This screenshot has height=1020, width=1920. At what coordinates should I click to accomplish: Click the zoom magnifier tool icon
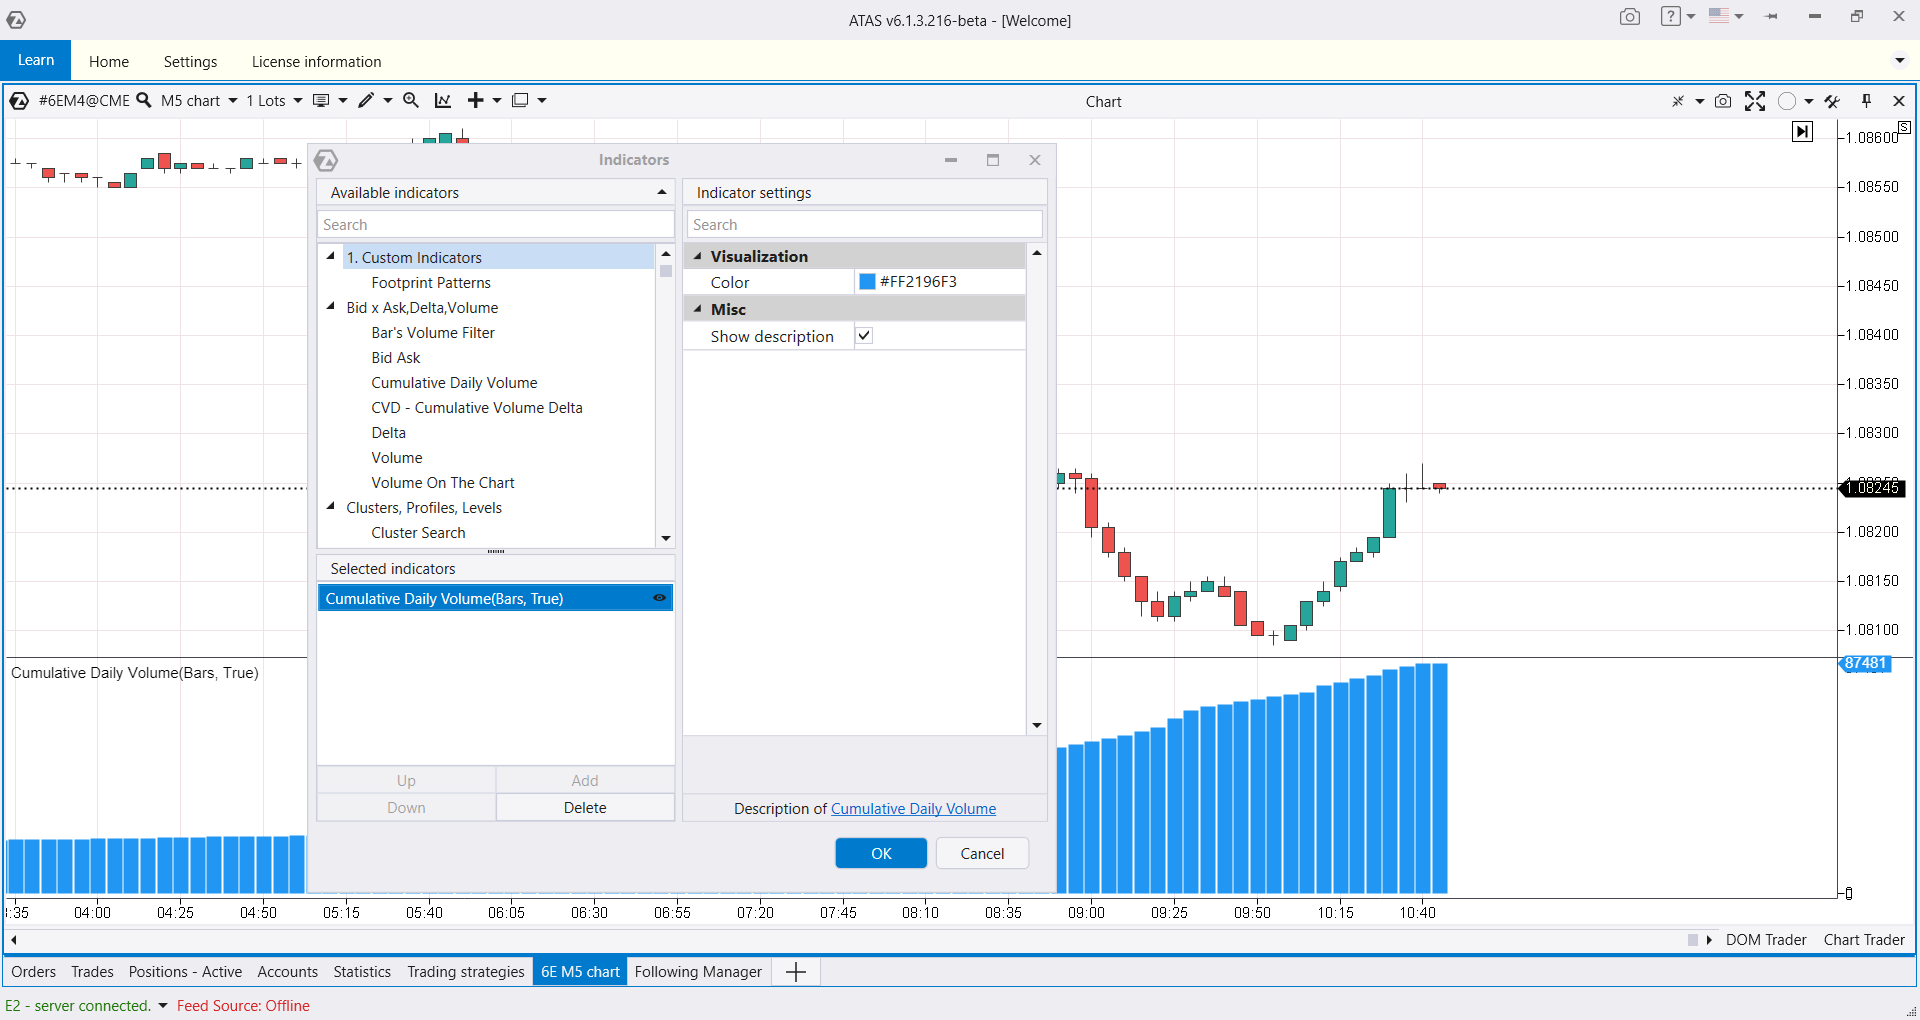[410, 100]
